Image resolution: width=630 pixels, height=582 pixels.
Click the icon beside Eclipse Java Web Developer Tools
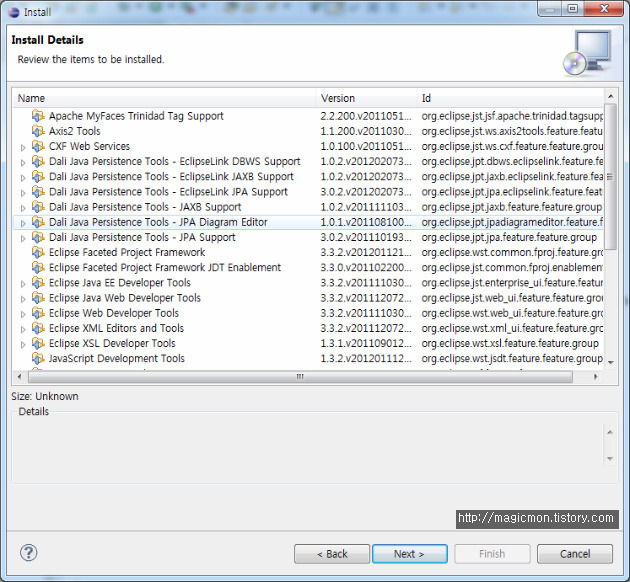[x=38, y=298]
